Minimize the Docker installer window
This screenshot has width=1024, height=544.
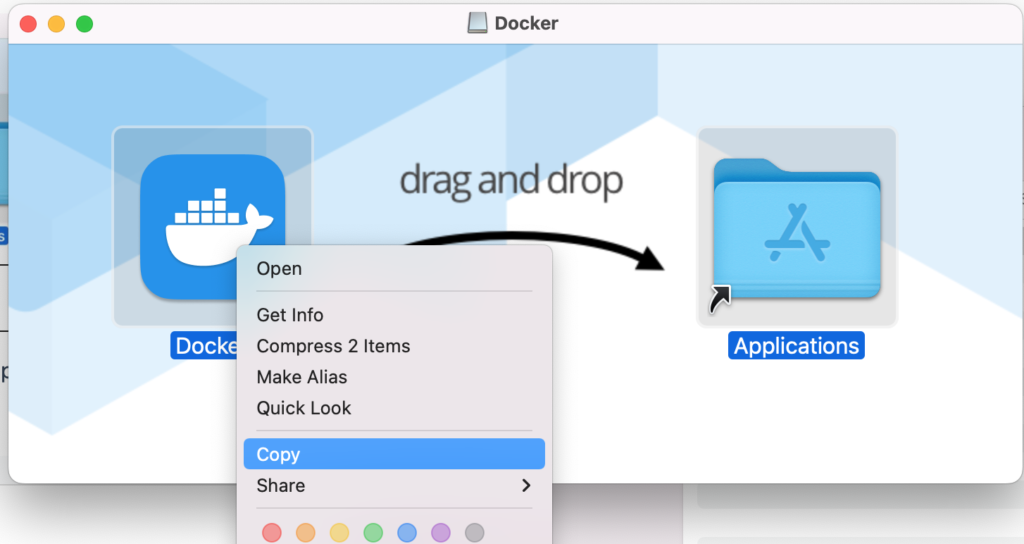(56, 23)
